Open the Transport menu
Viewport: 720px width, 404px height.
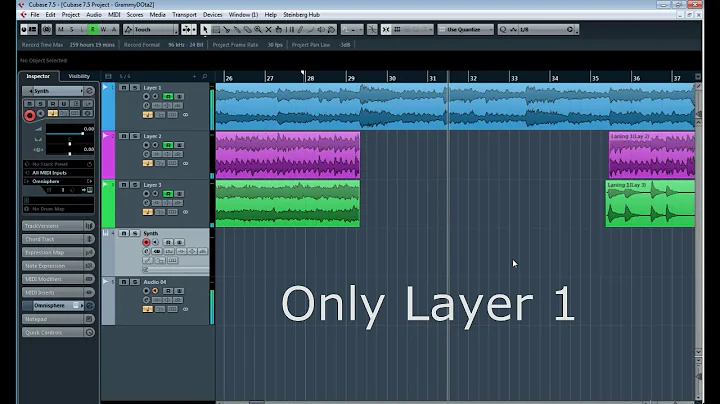pos(184,15)
